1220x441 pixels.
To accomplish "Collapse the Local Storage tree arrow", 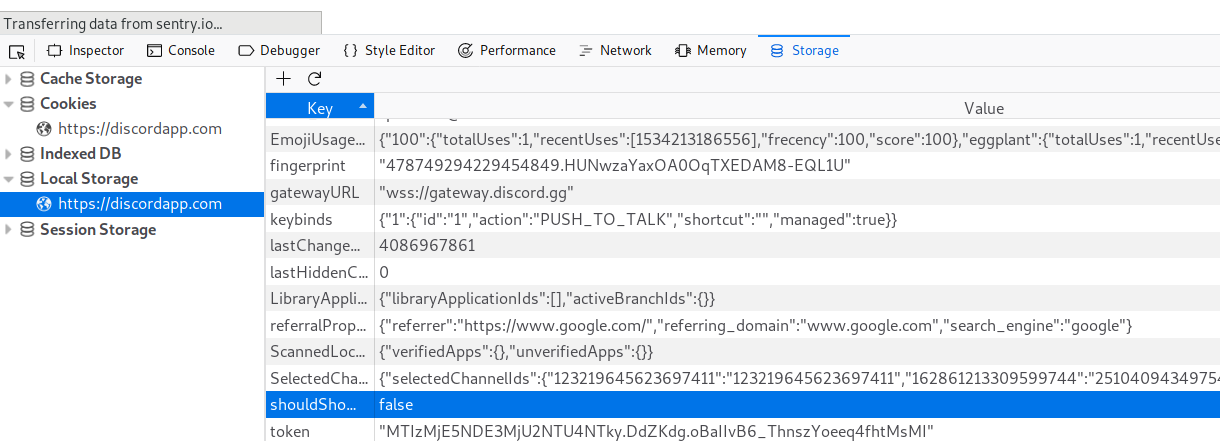I will click(9, 179).
